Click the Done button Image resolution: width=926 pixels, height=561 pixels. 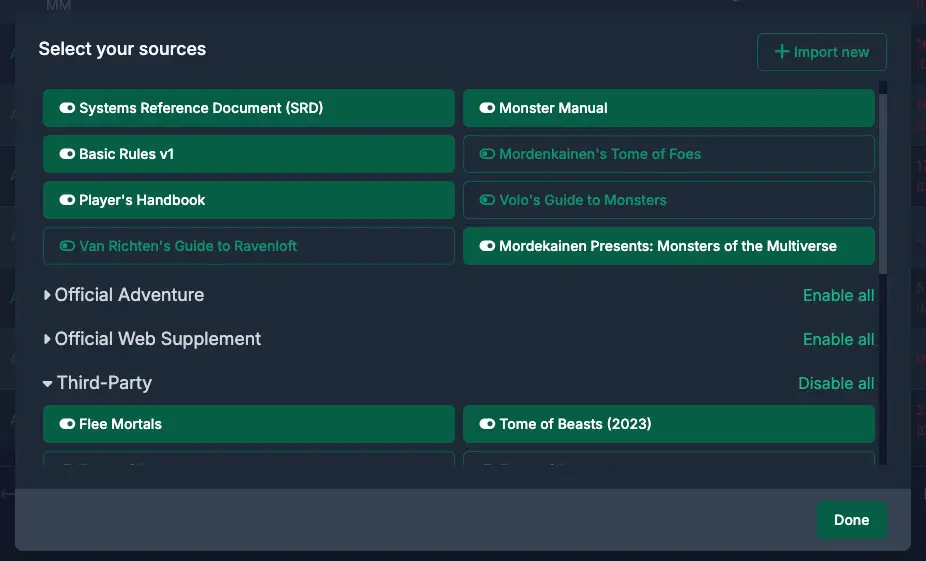[852, 520]
